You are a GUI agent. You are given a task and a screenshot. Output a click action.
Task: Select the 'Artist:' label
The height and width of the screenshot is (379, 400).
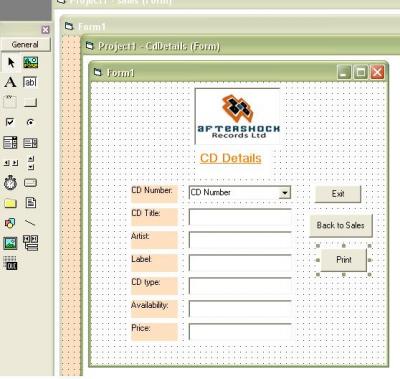coord(154,240)
